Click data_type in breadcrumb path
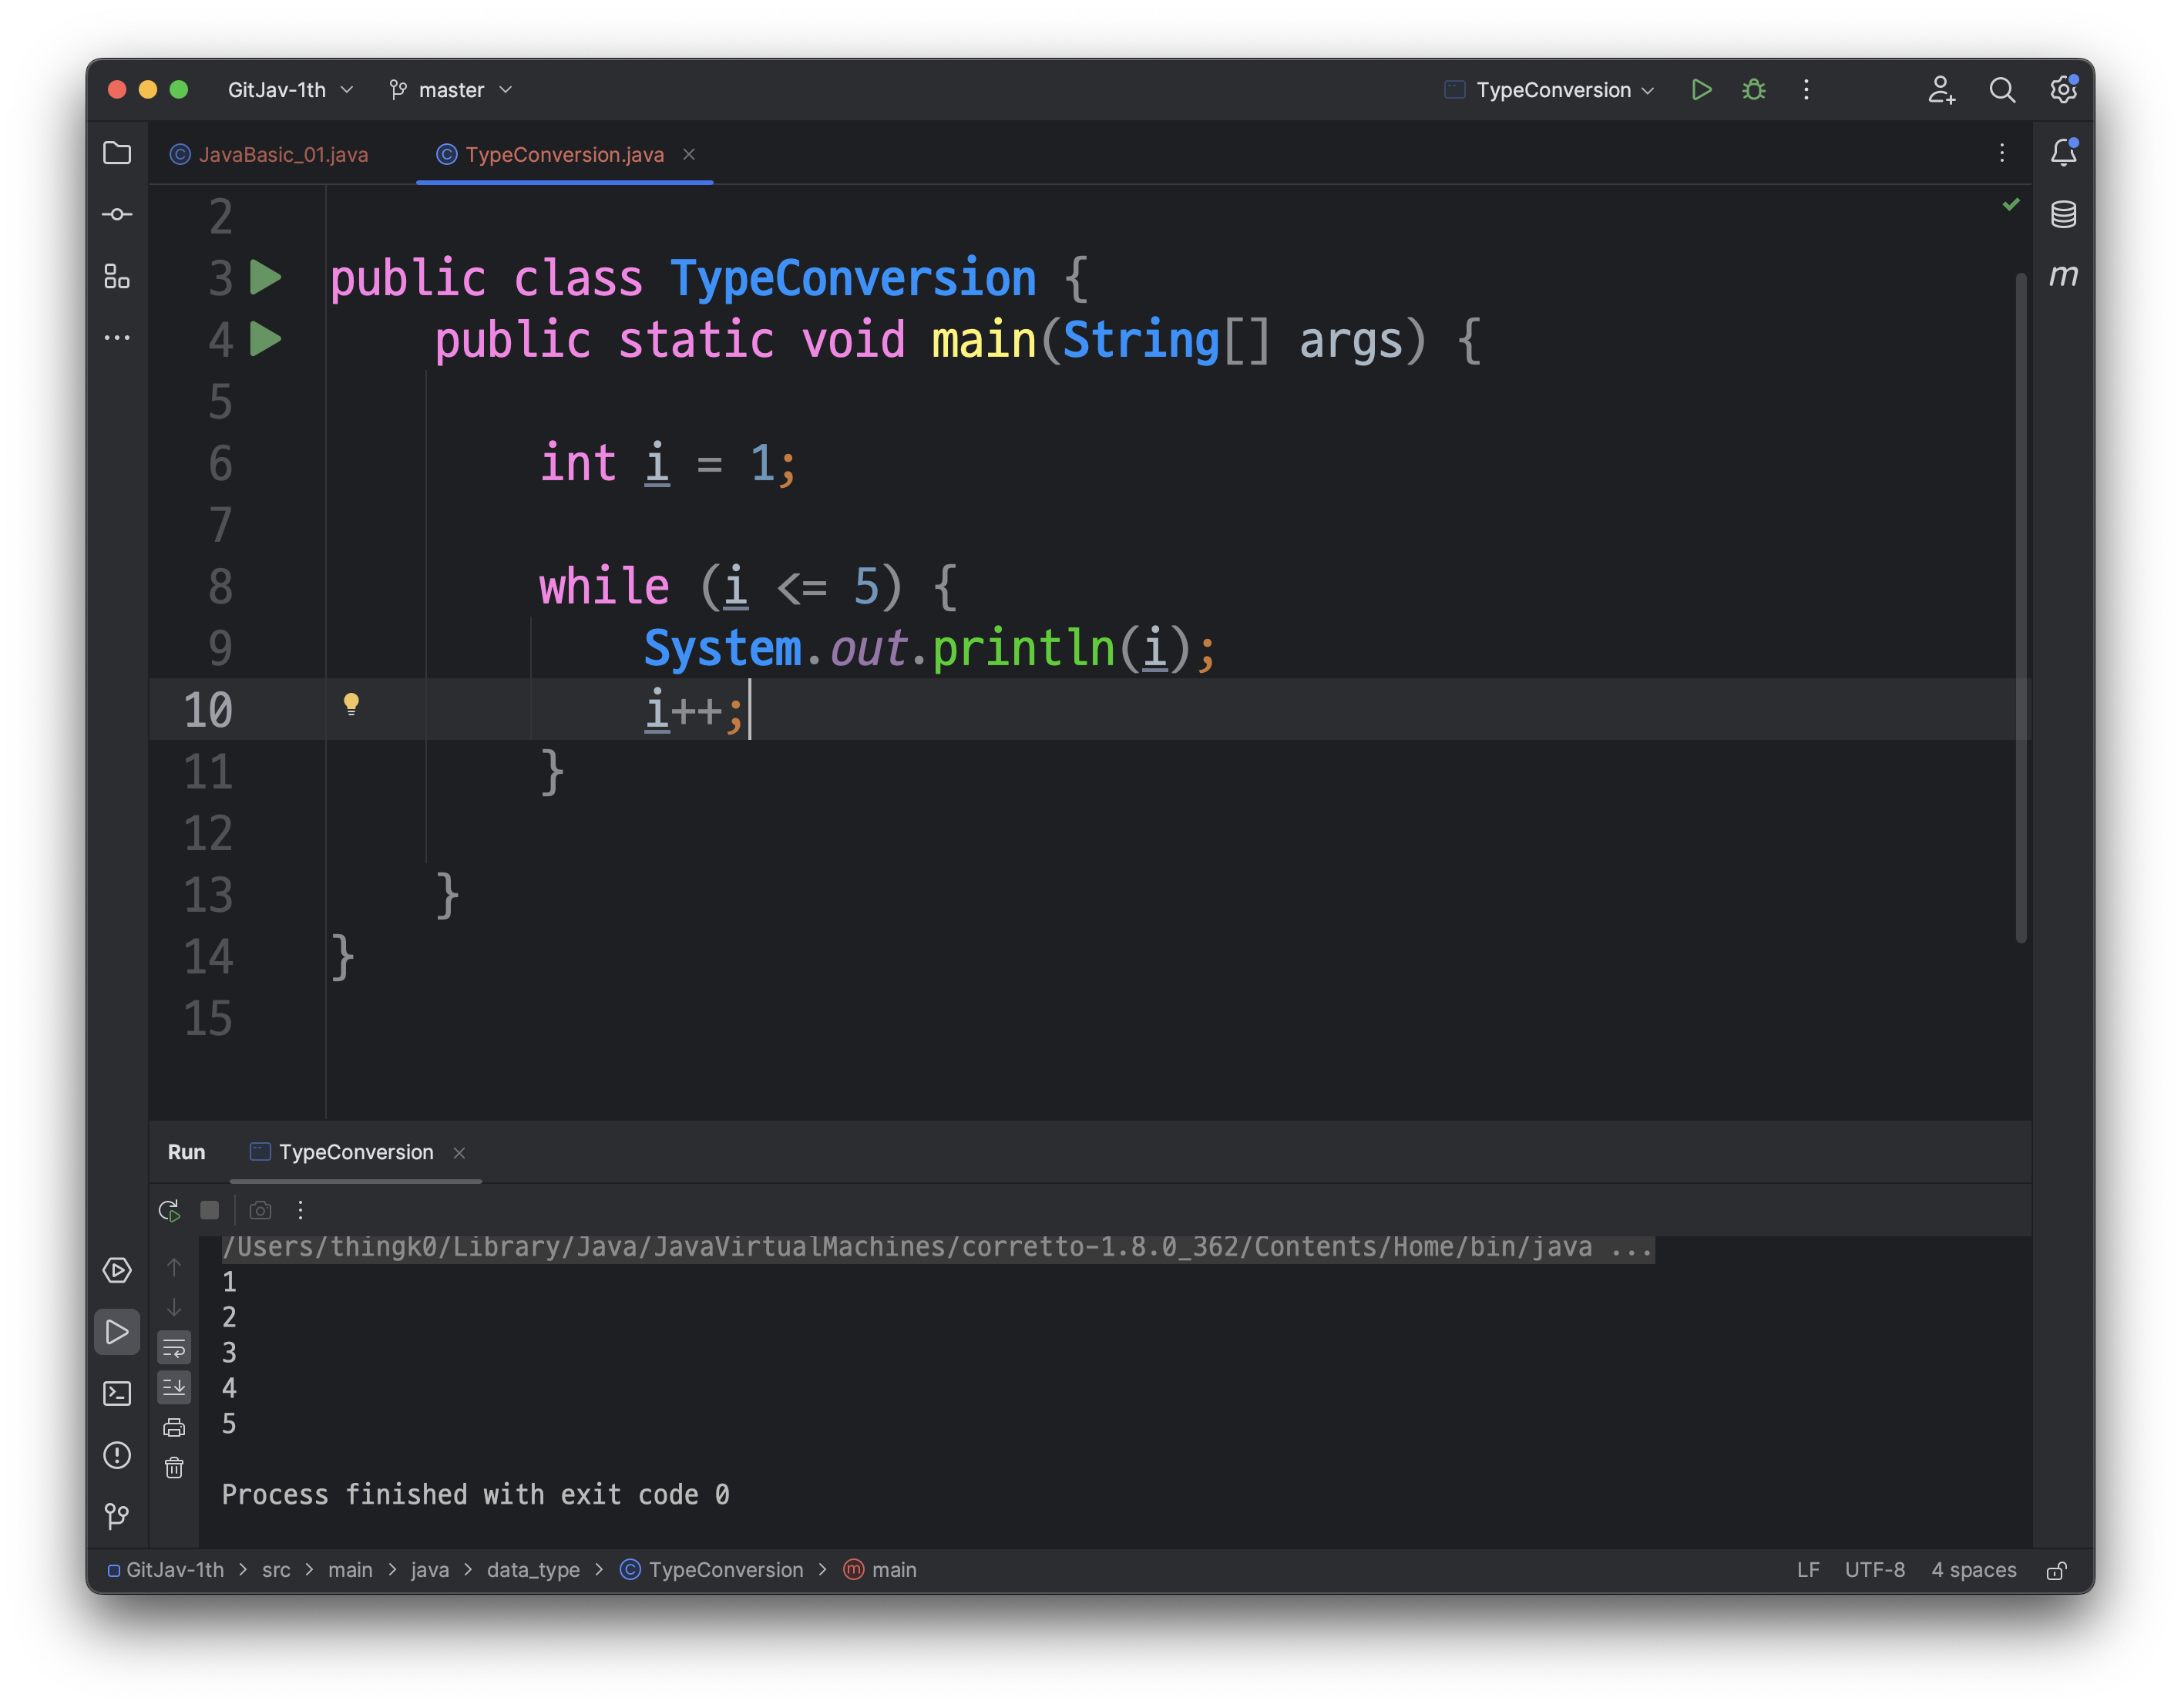This screenshot has height=1708, width=2181. click(x=533, y=1570)
